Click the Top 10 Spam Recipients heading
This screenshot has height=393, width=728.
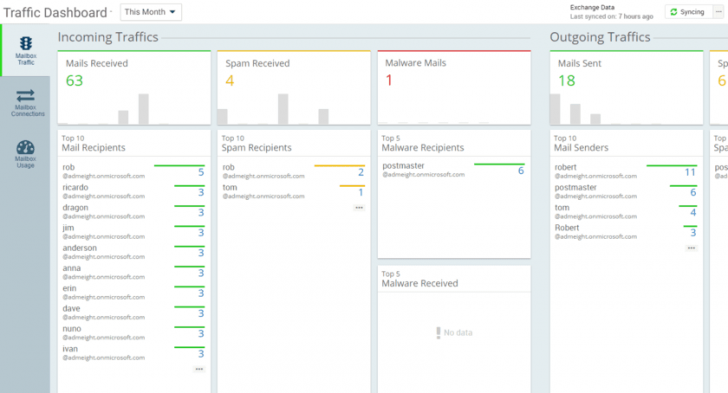pos(256,144)
